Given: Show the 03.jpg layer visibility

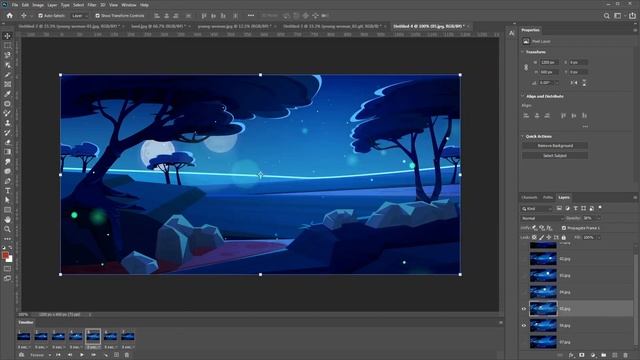Looking at the screenshot, I should [524, 276].
